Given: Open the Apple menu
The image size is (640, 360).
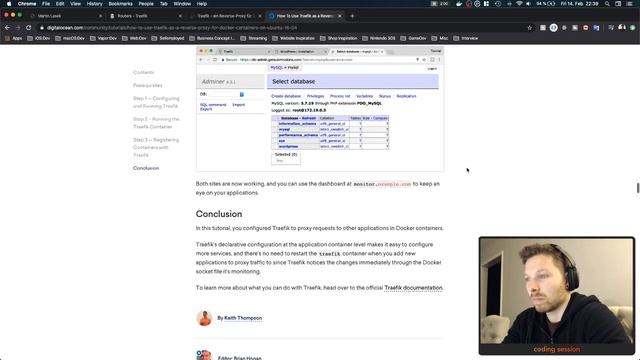Looking at the screenshot, I should tap(9, 4).
